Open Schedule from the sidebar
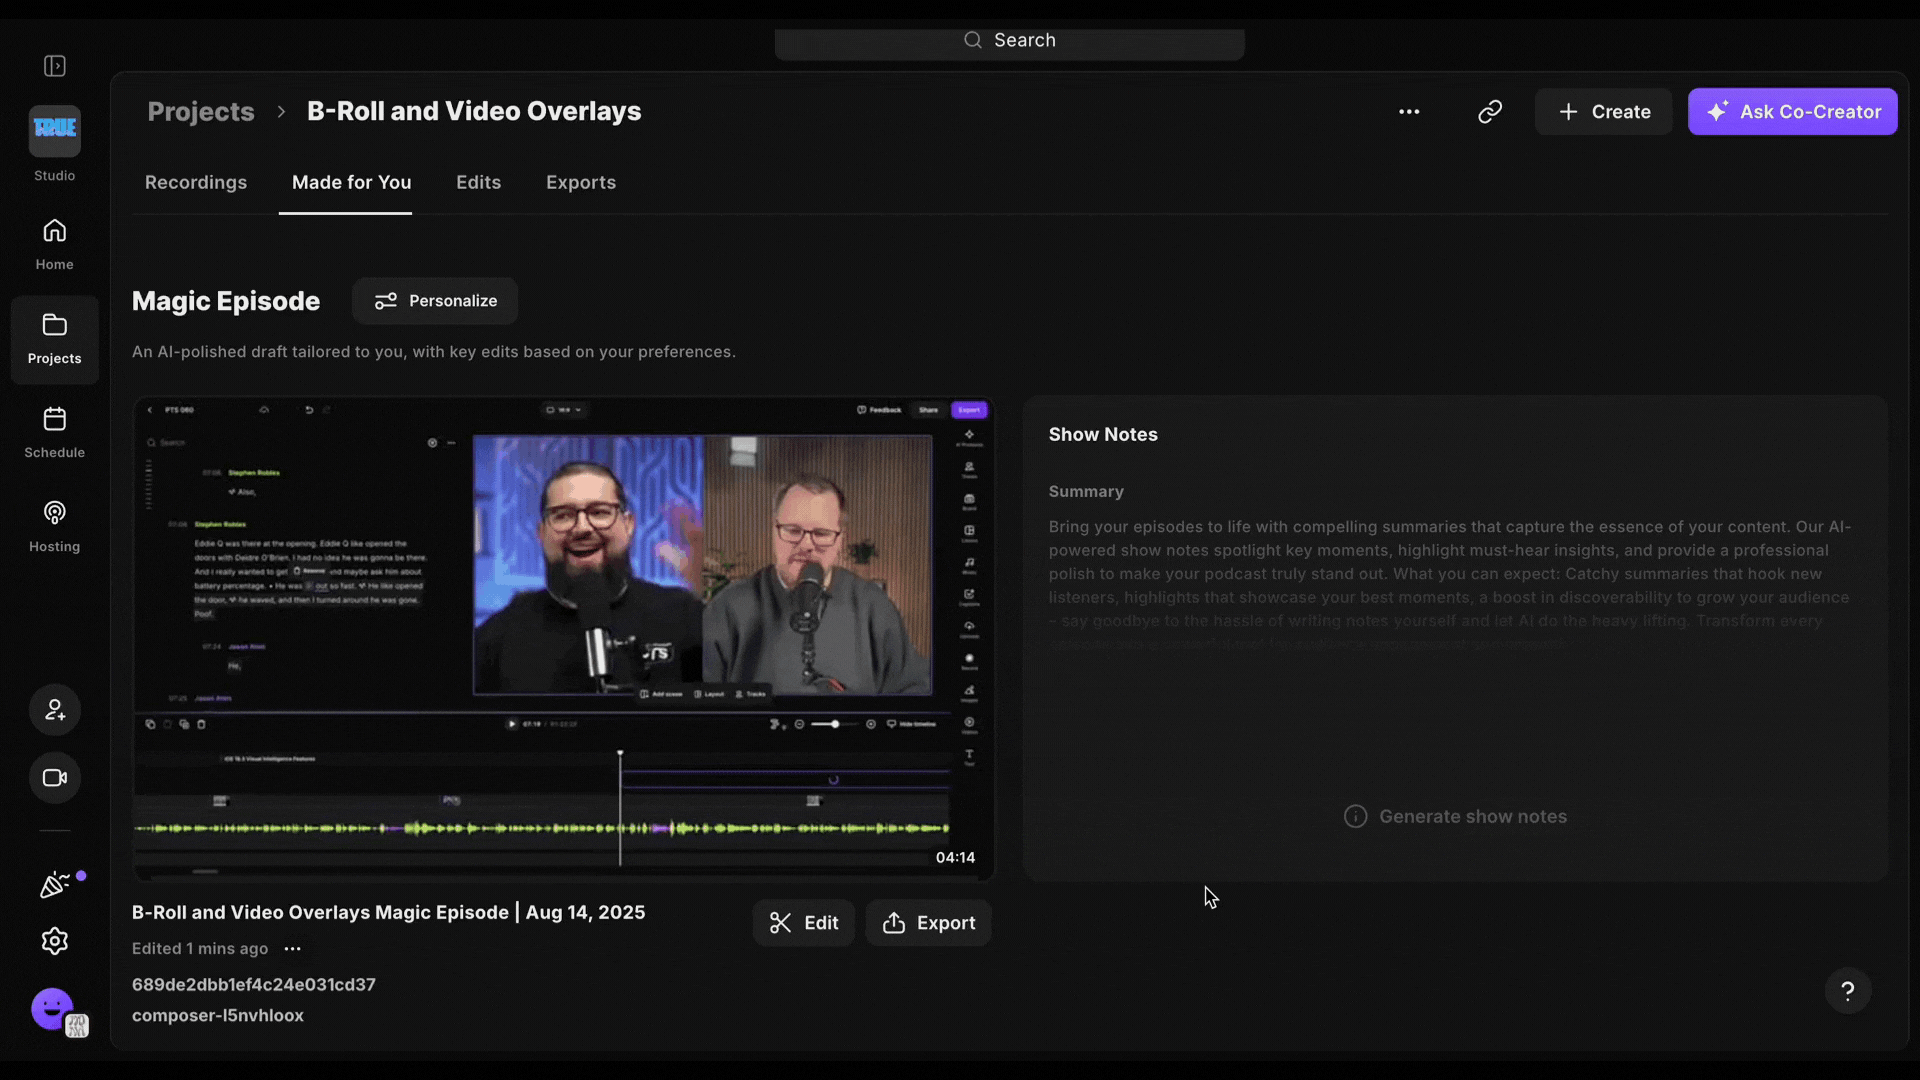This screenshot has height=1080, width=1920. coord(55,432)
